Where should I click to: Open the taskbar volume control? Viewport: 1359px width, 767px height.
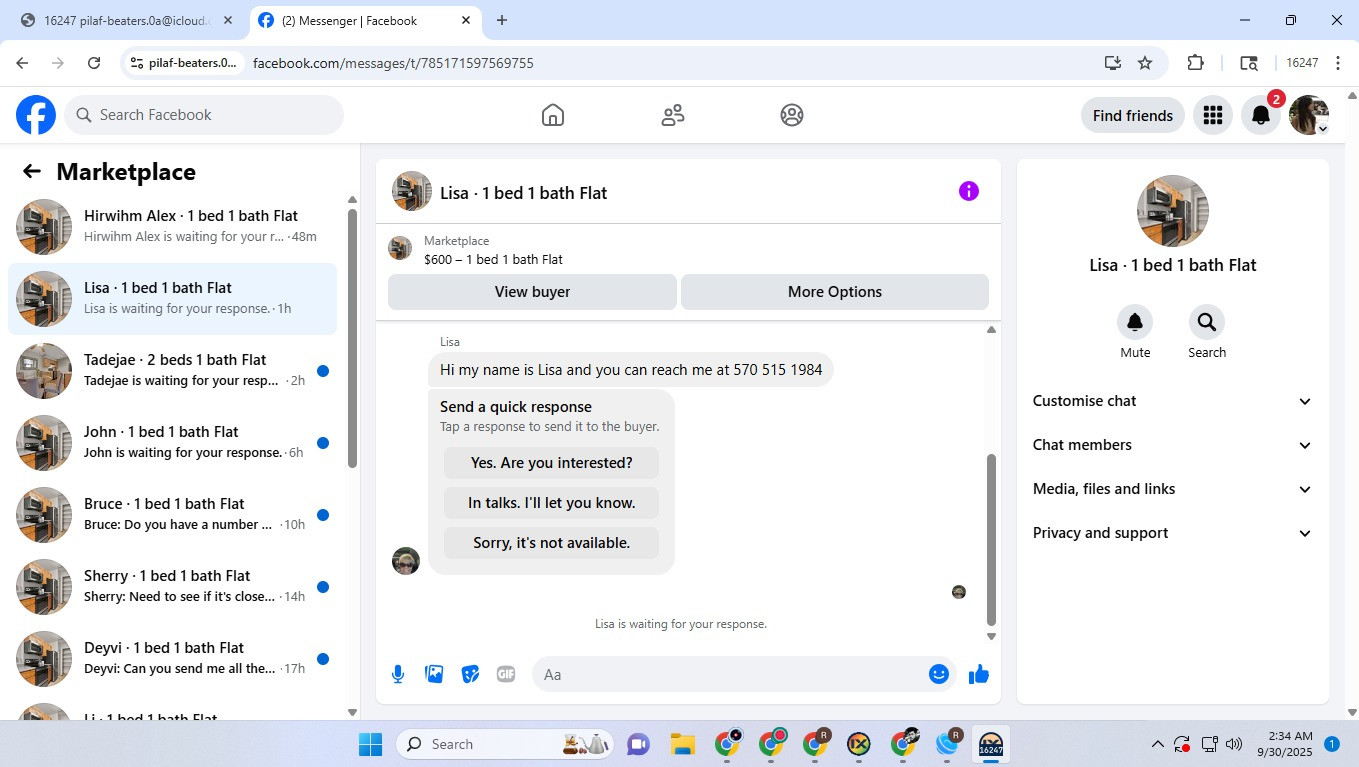click(x=1234, y=744)
